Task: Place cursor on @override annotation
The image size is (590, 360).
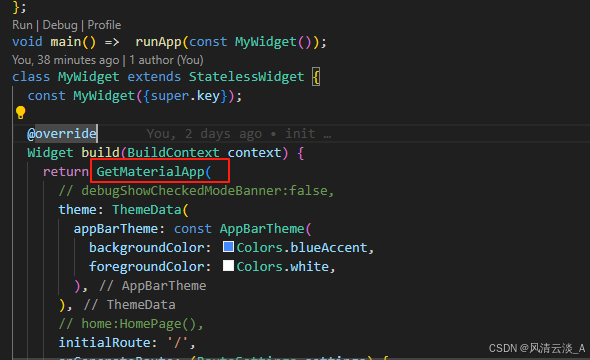Action: pyautogui.click(x=62, y=134)
